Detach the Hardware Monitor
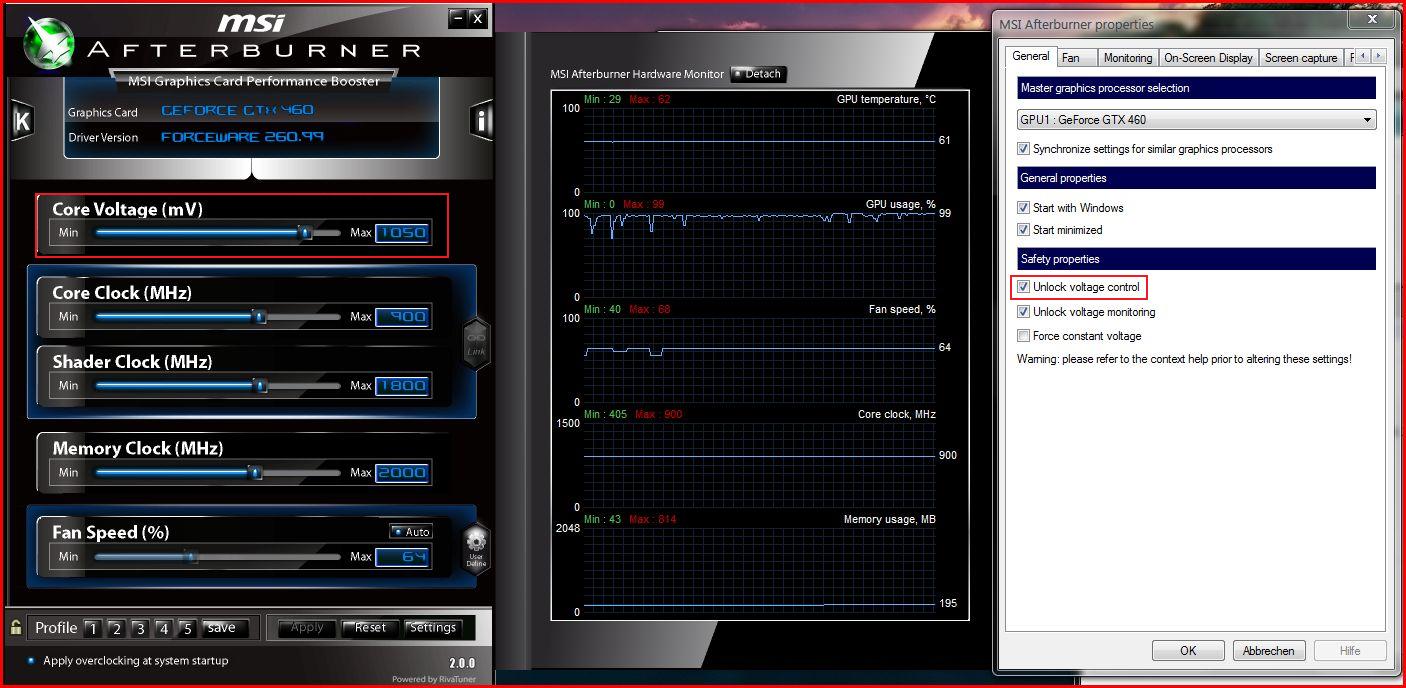 pos(758,74)
